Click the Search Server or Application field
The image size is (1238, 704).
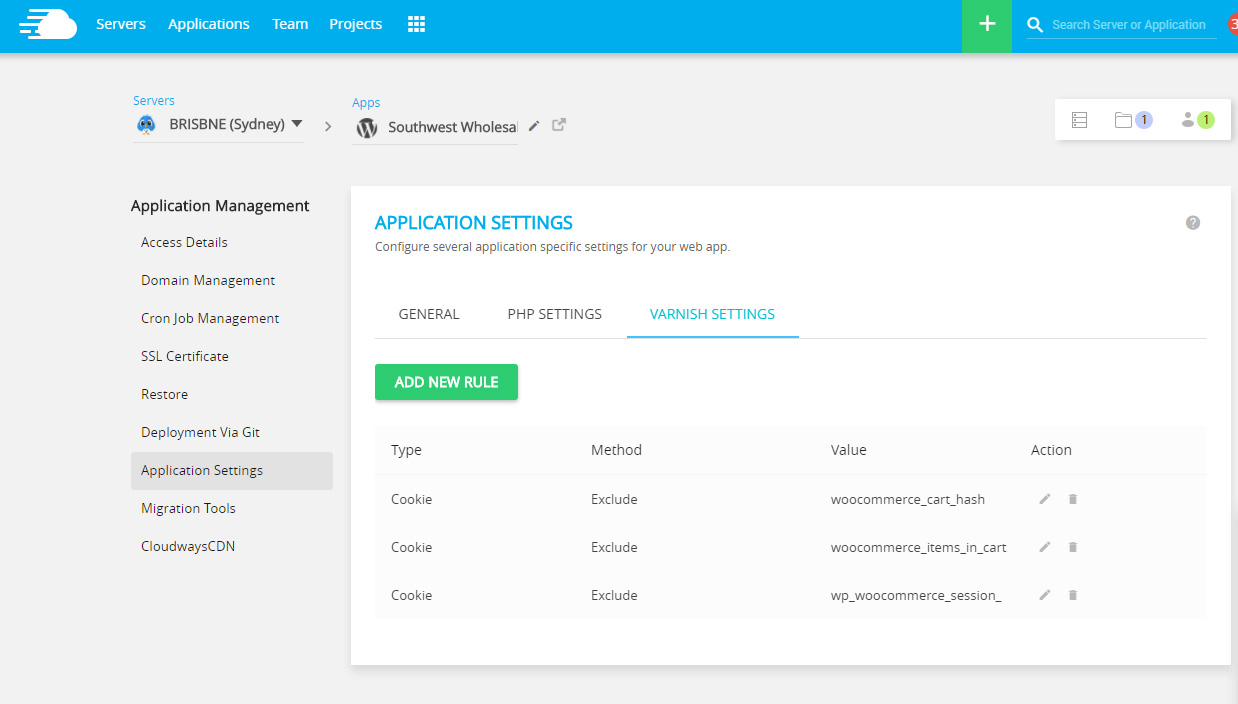(1133, 25)
